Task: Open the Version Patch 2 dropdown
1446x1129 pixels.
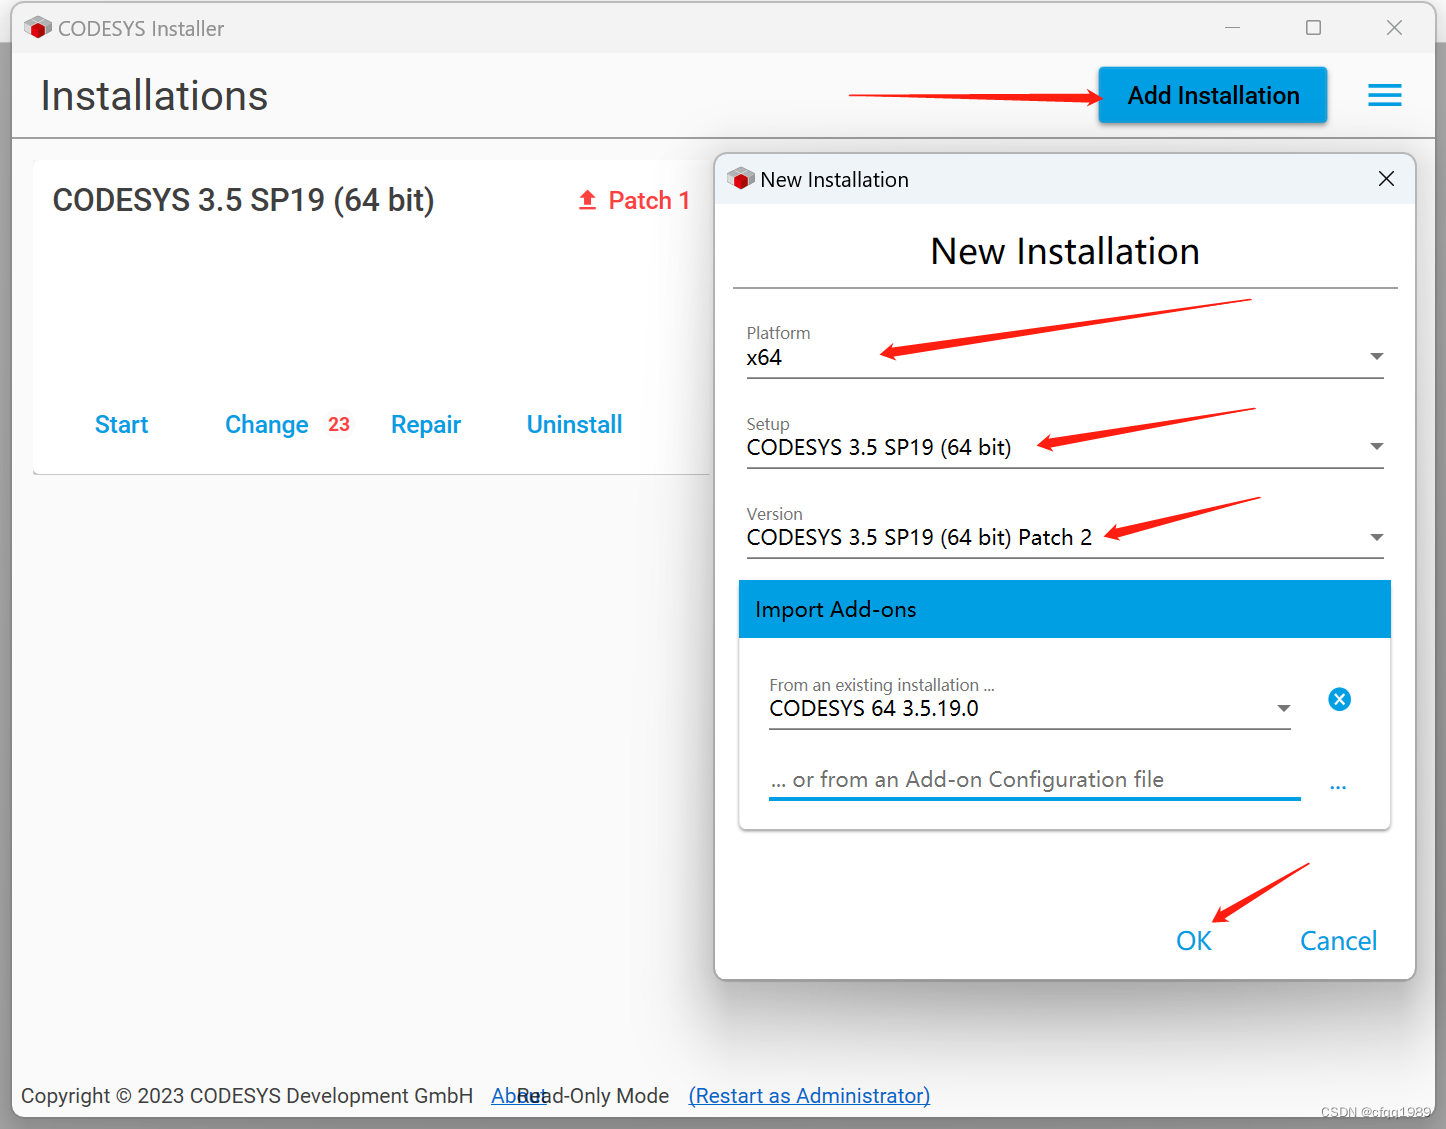Action: (x=1065, y=537)
